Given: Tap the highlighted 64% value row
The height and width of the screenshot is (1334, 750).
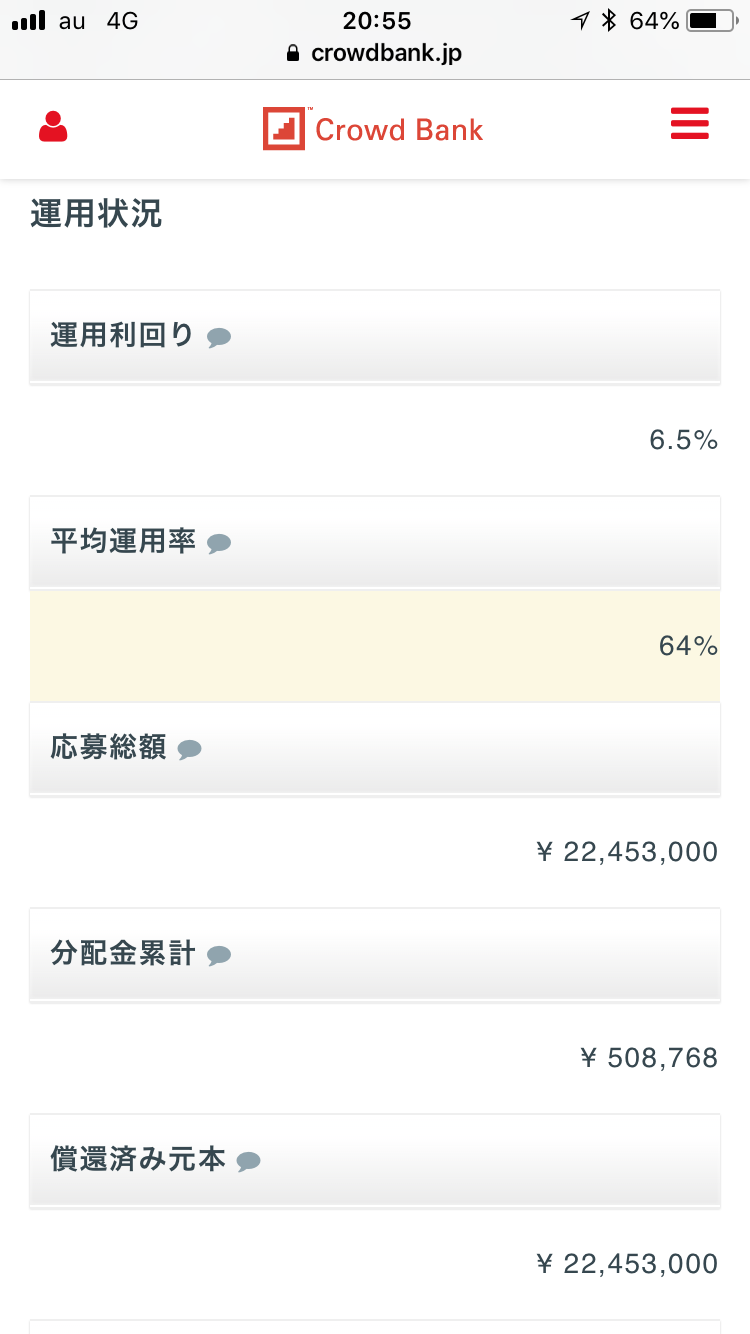Looking at the screenshot, I should tap(375, 646).
